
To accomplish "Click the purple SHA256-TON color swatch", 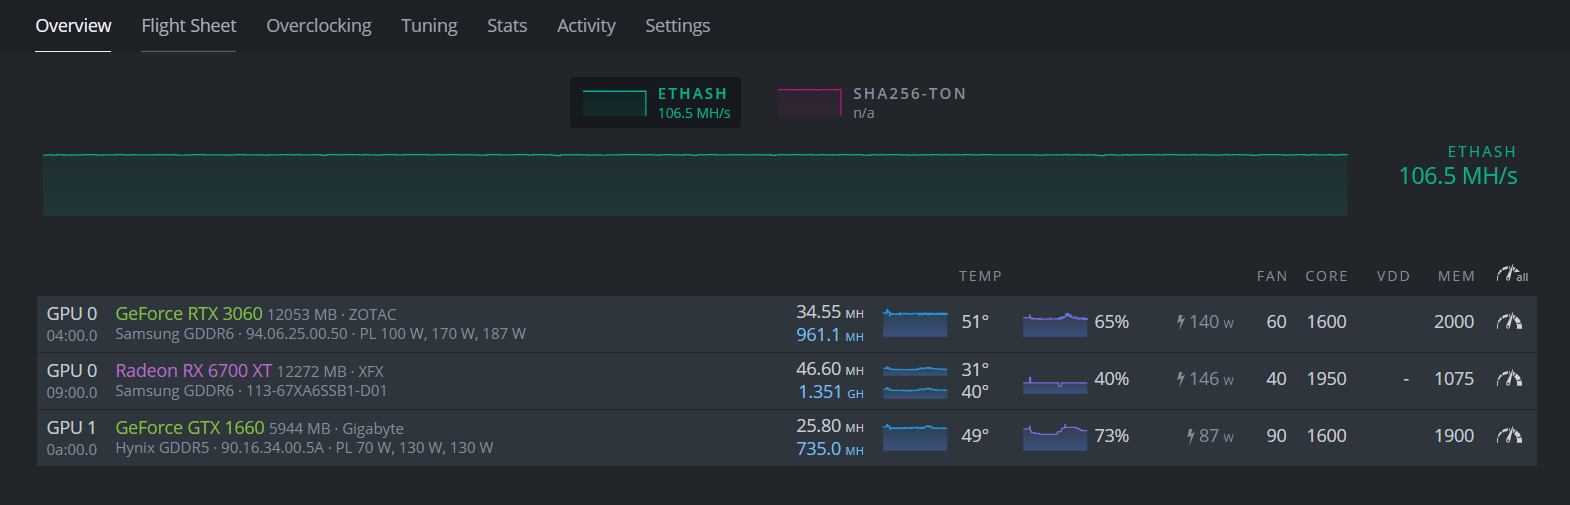I will 809,103.
